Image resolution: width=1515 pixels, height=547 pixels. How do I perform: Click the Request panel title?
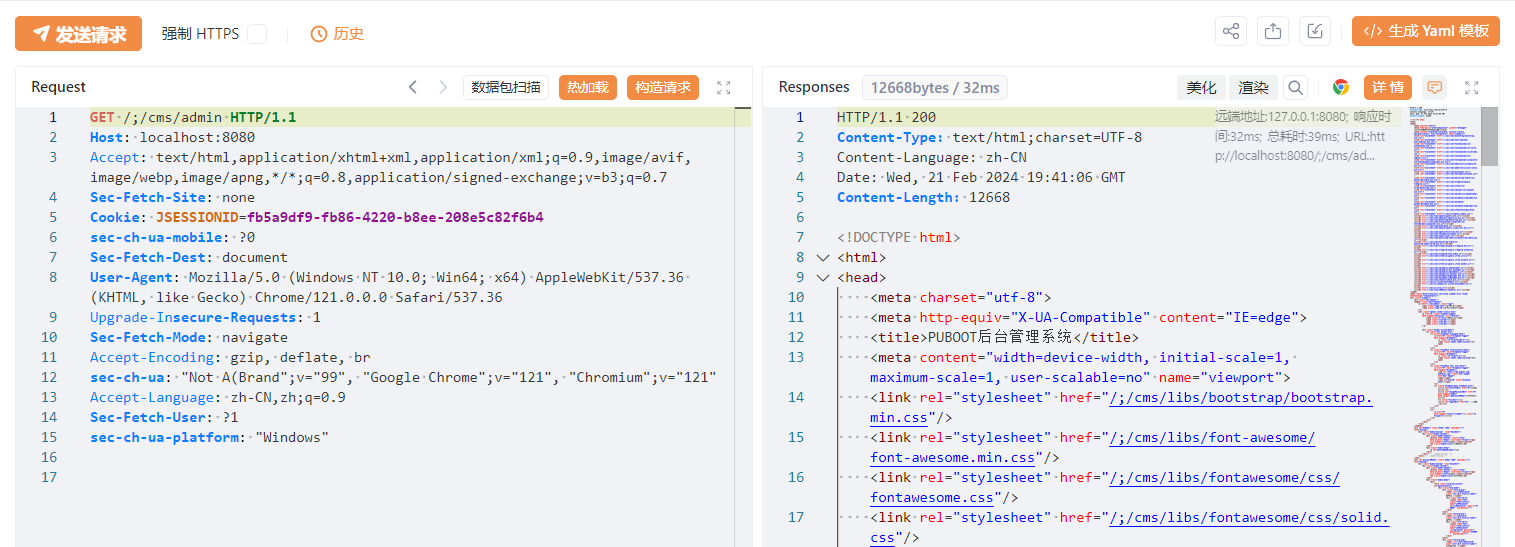58,87
